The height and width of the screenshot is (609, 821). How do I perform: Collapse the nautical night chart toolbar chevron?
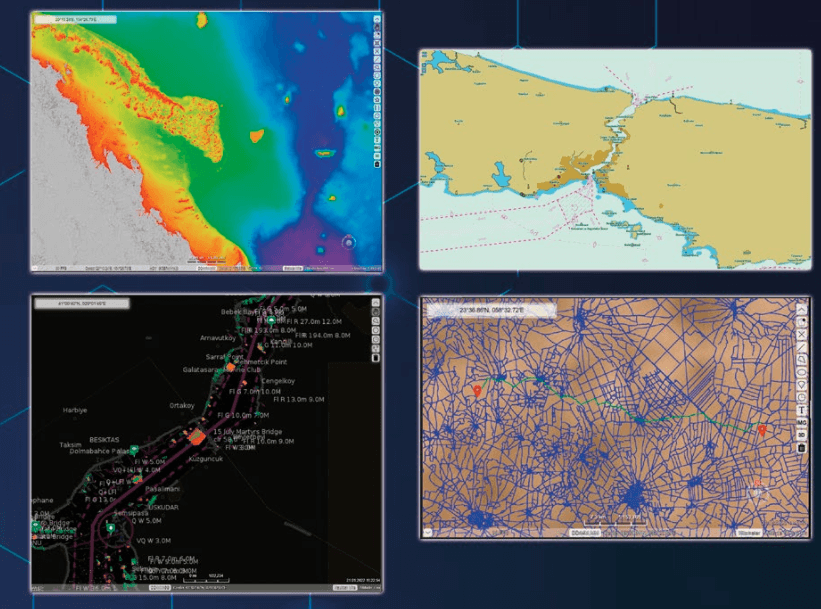point(375,302)
